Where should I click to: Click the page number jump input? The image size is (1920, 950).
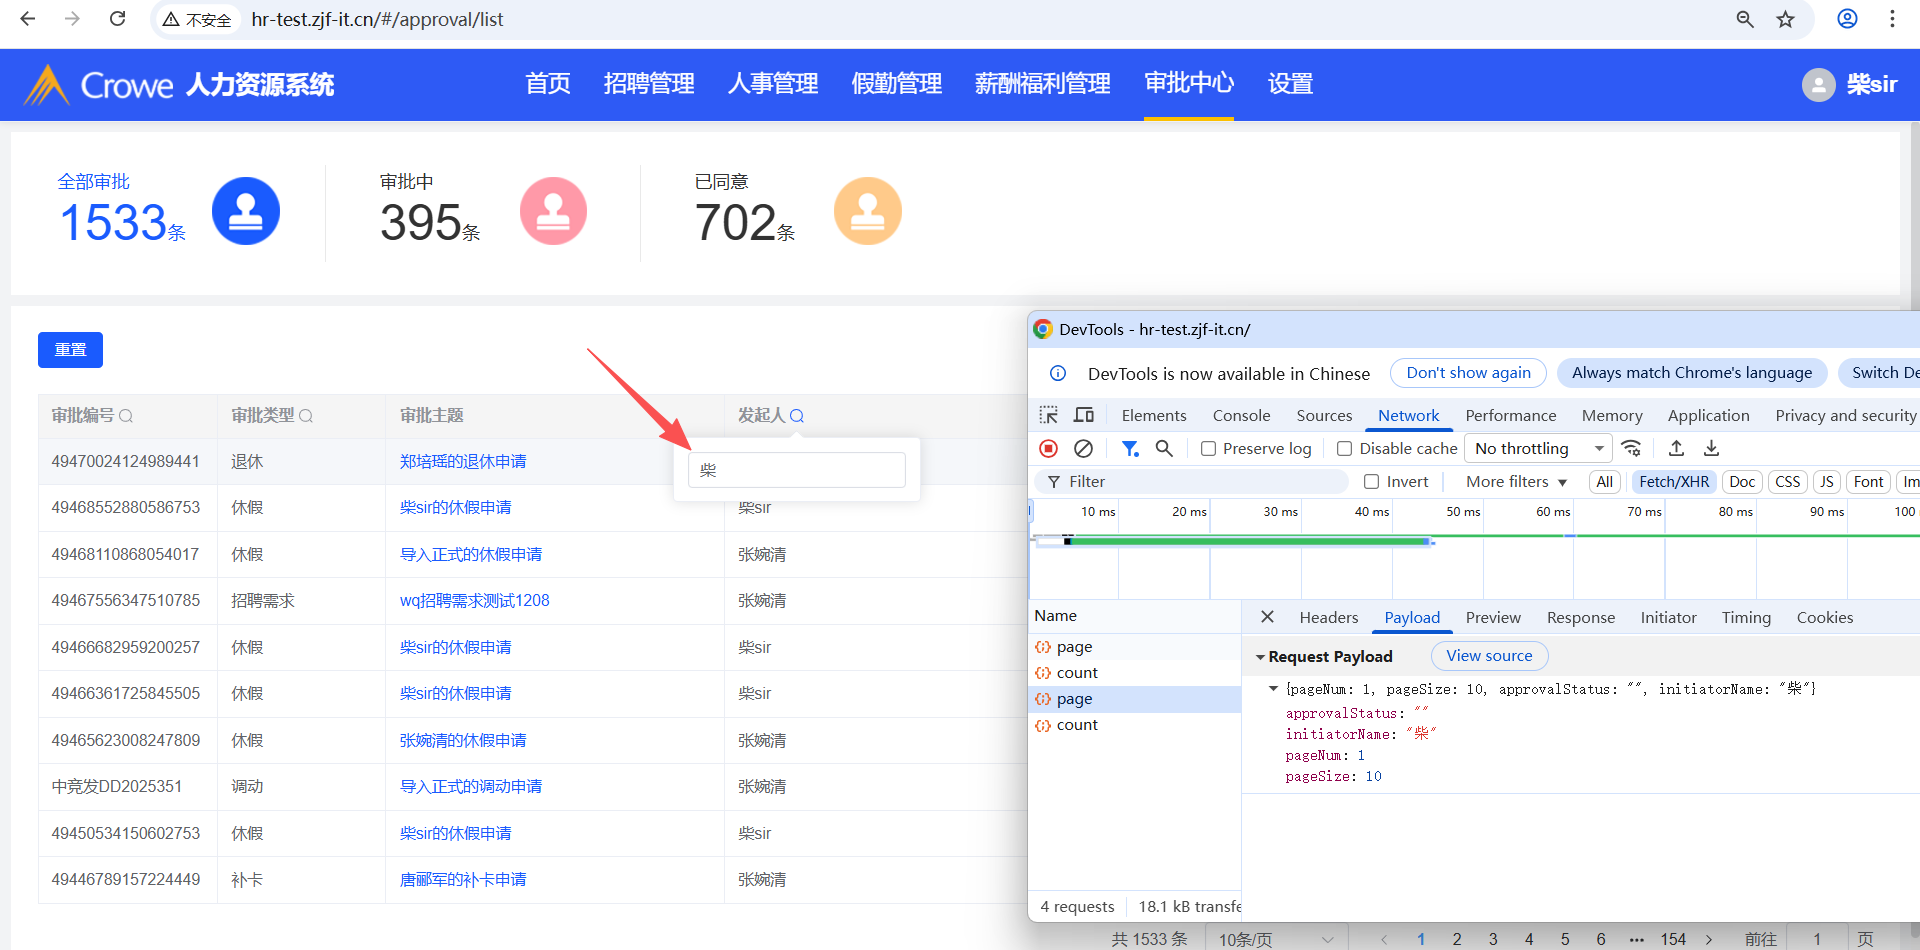(x=1817, y=939)
